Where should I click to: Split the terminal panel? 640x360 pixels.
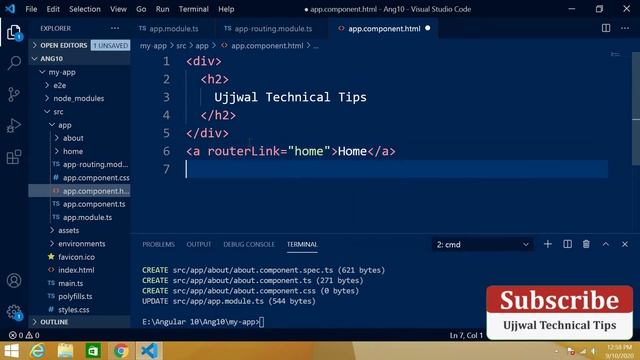[567, 244]
